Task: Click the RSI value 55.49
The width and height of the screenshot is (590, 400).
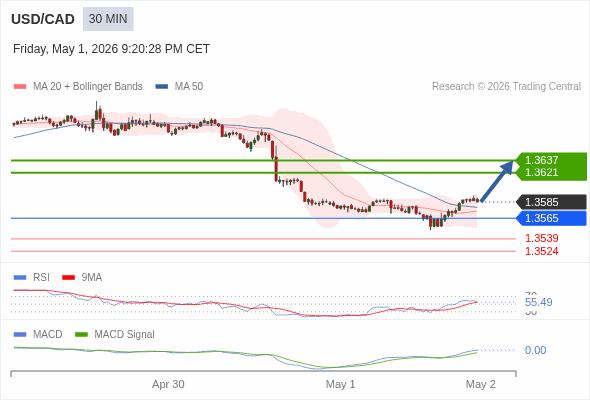Action: [x=538, y=302]
